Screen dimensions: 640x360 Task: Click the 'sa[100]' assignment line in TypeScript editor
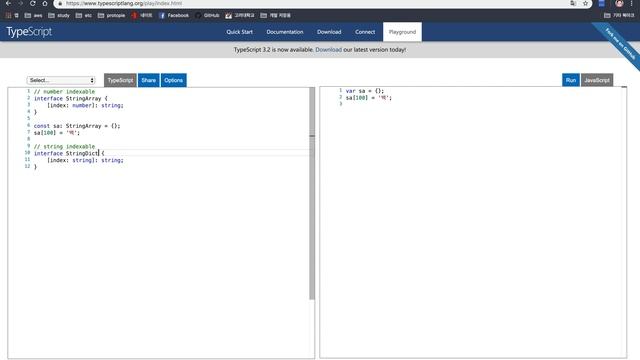57,133
